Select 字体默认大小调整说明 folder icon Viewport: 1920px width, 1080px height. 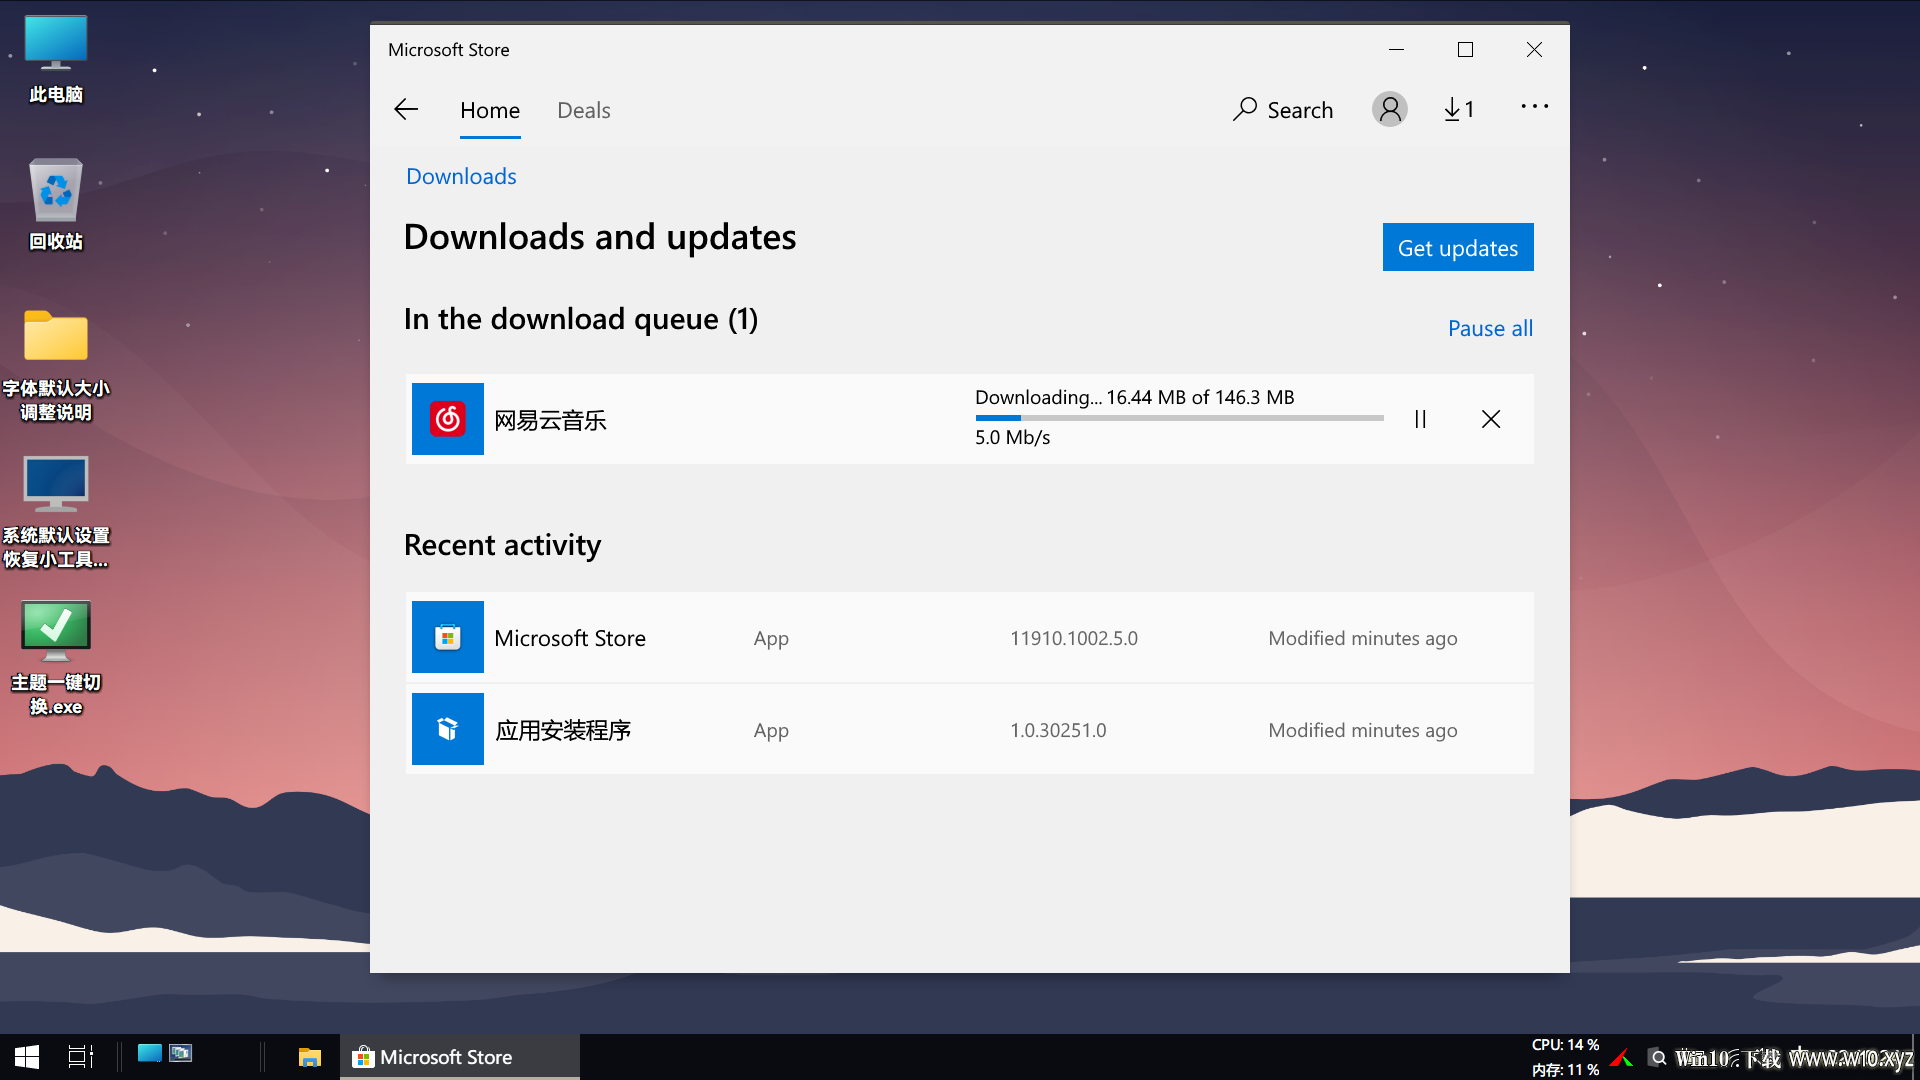click(x=56, y=365)
